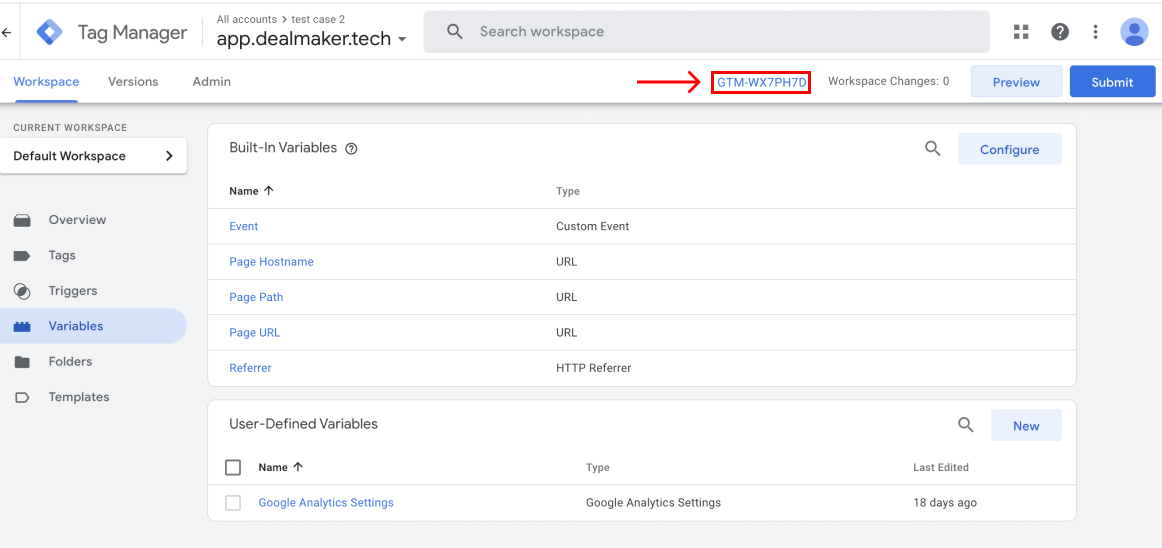Open the Event variable link
Image resolution: width=1162 pixels, height=548 pixels.
[244, 226]
